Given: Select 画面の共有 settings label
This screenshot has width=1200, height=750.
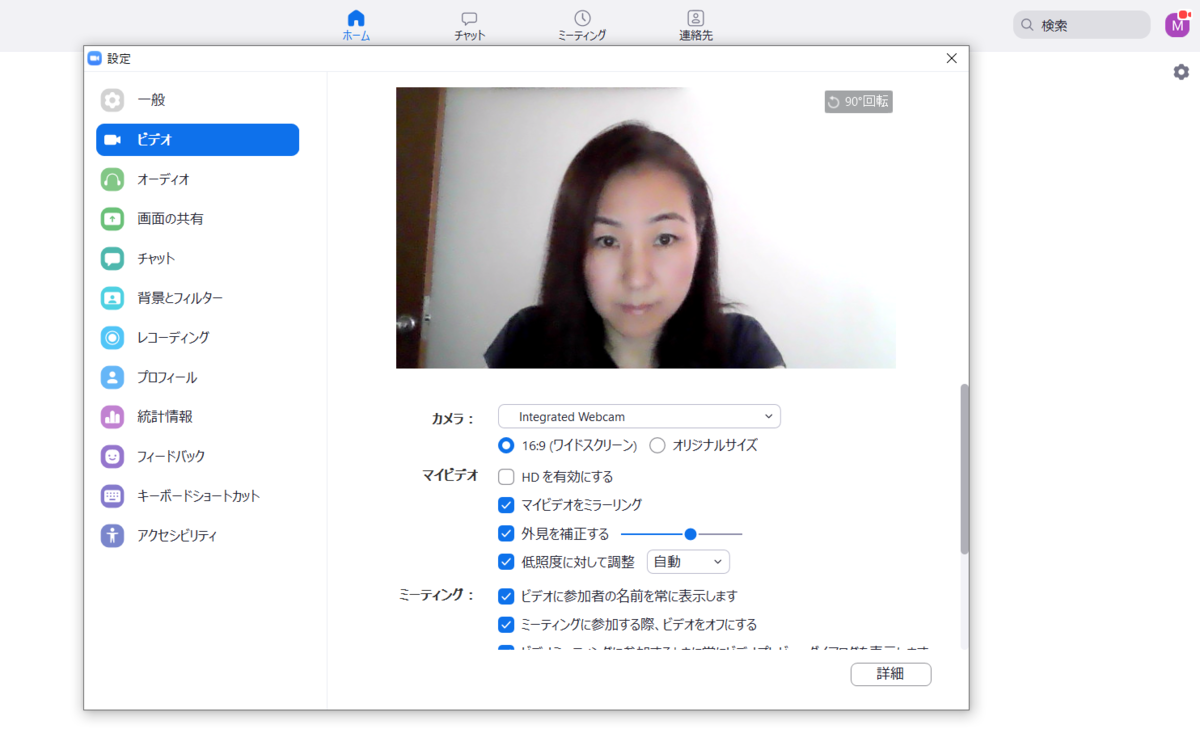Looking at the screenshot, I should pos(170,219).
